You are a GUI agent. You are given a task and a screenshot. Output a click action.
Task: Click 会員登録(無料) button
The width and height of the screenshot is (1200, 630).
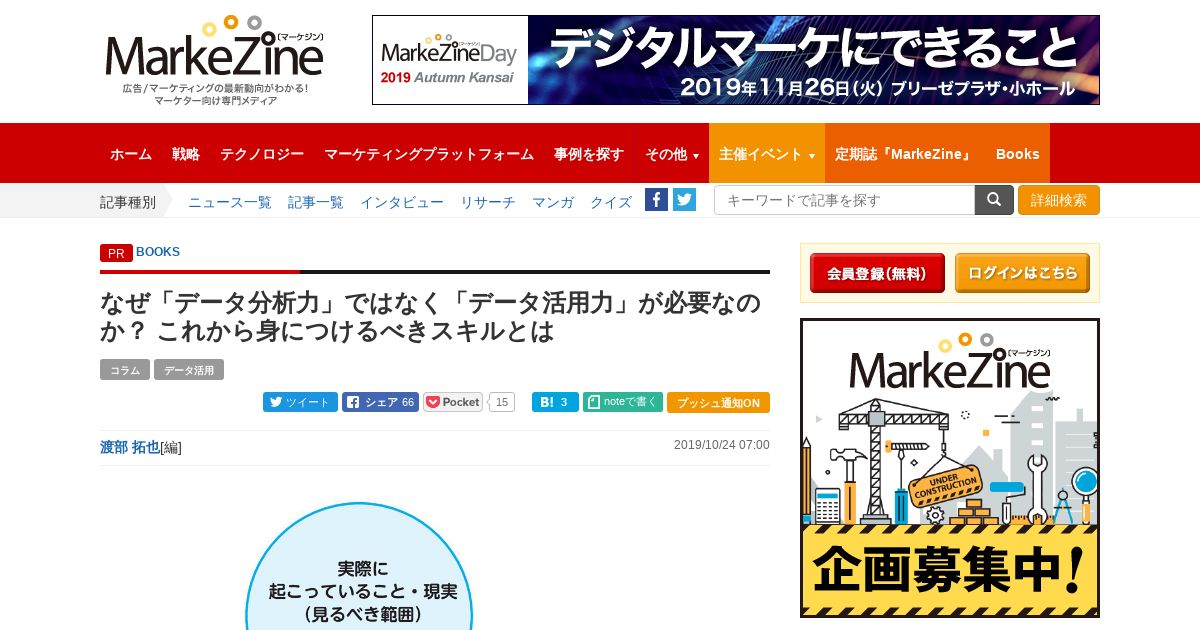(x=877, y=273)
